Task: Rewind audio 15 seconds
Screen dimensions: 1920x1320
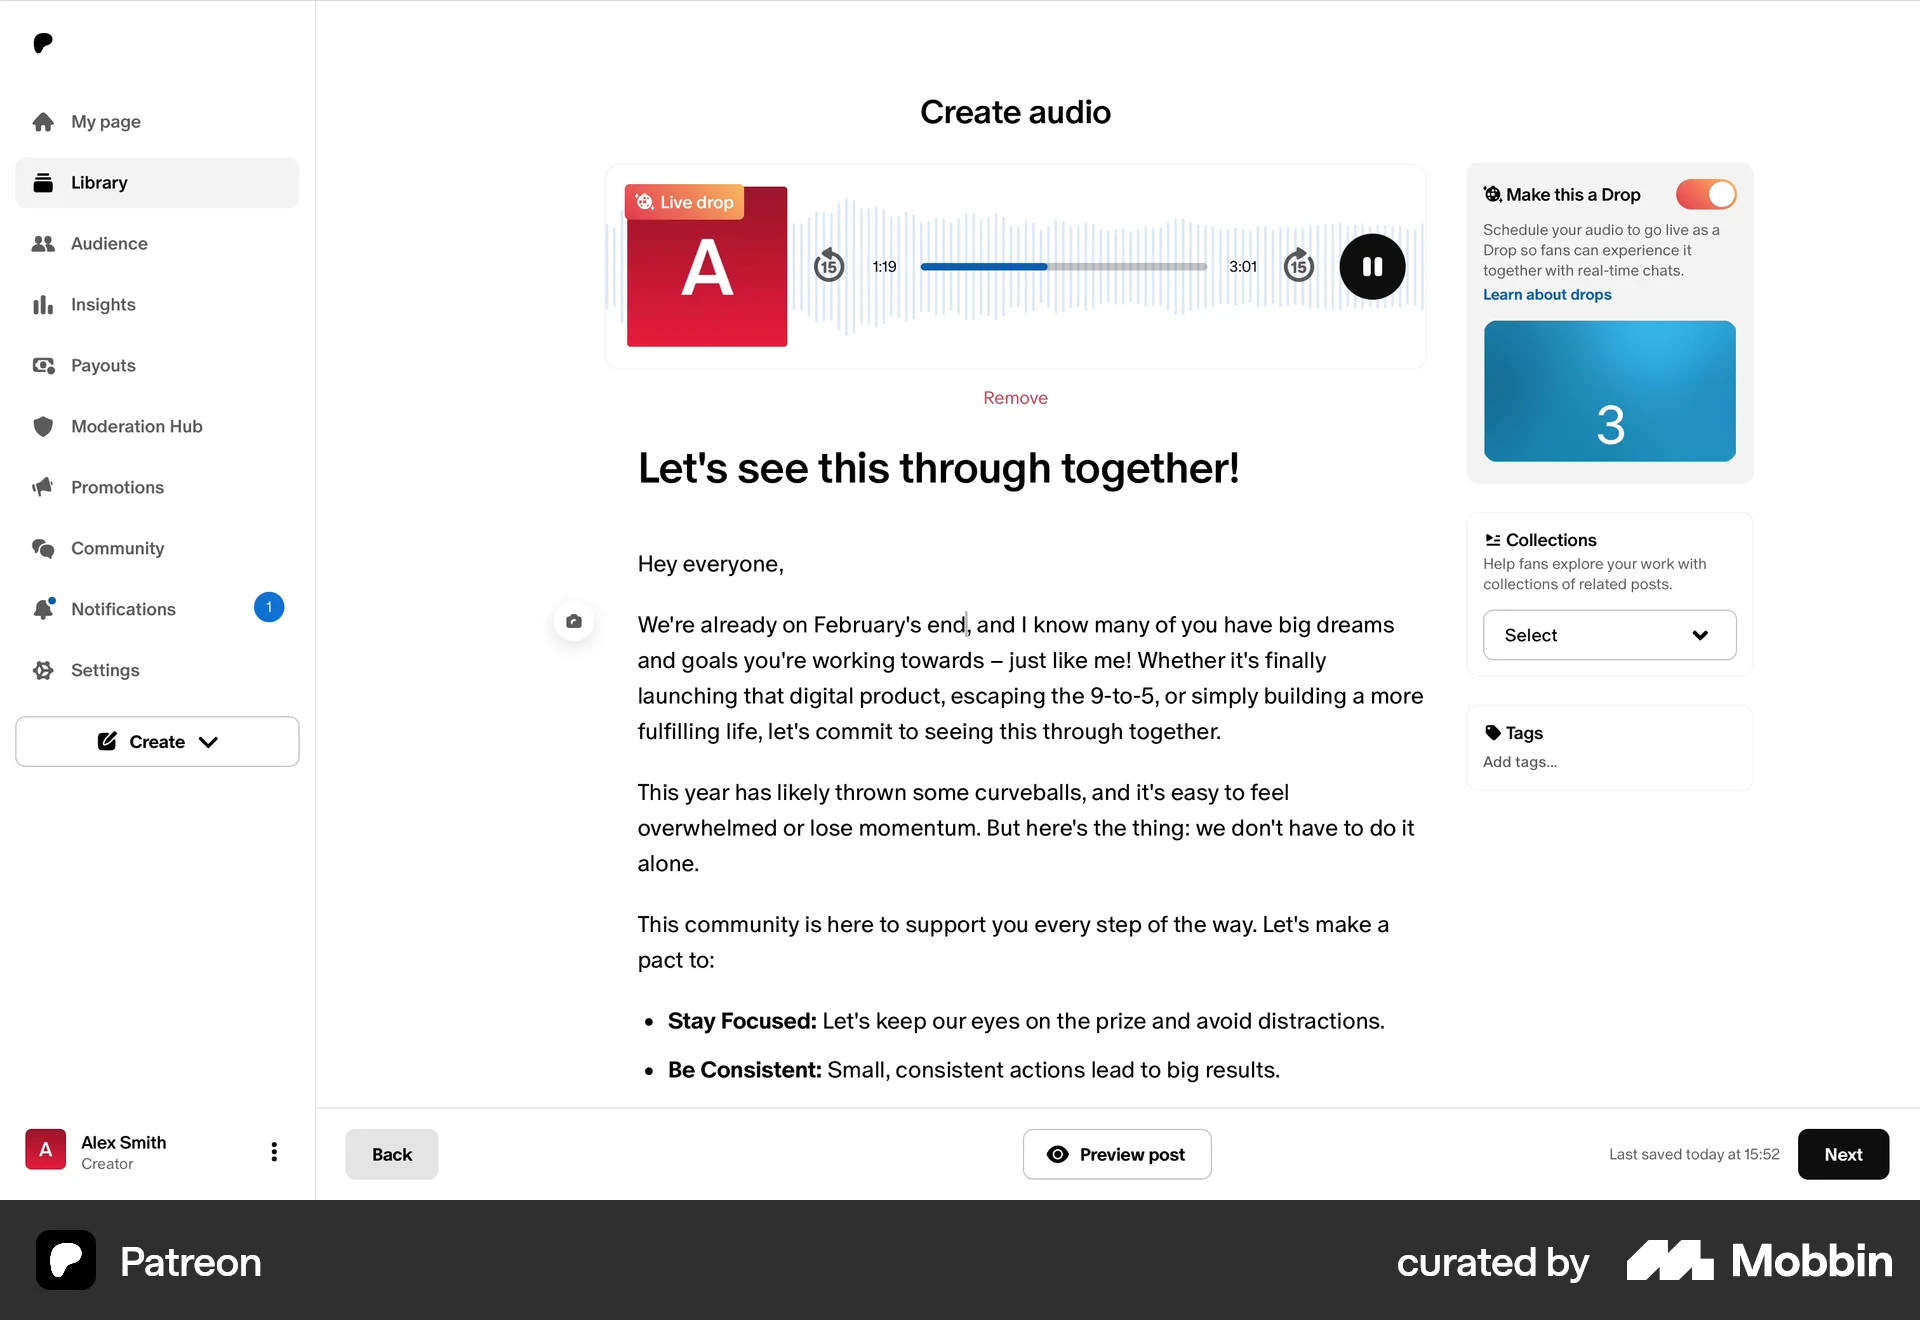Action: pos(828,266)
